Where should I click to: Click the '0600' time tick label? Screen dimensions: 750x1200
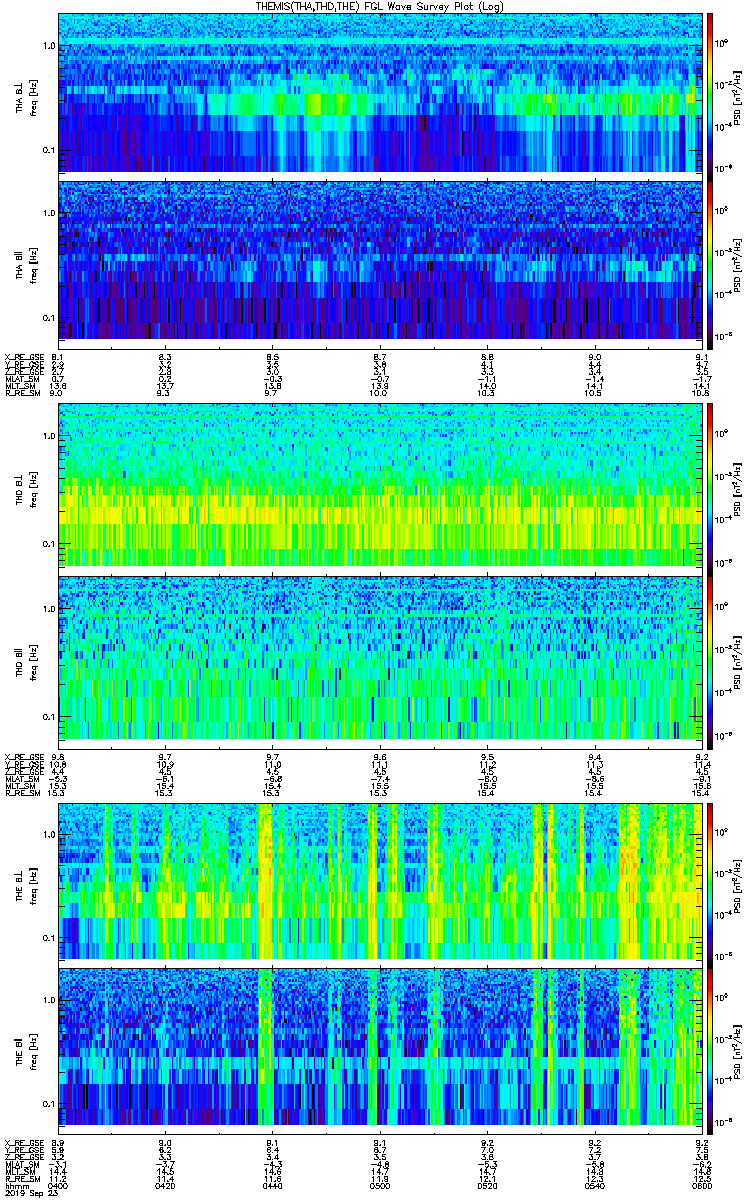(x=700, y=1184)
